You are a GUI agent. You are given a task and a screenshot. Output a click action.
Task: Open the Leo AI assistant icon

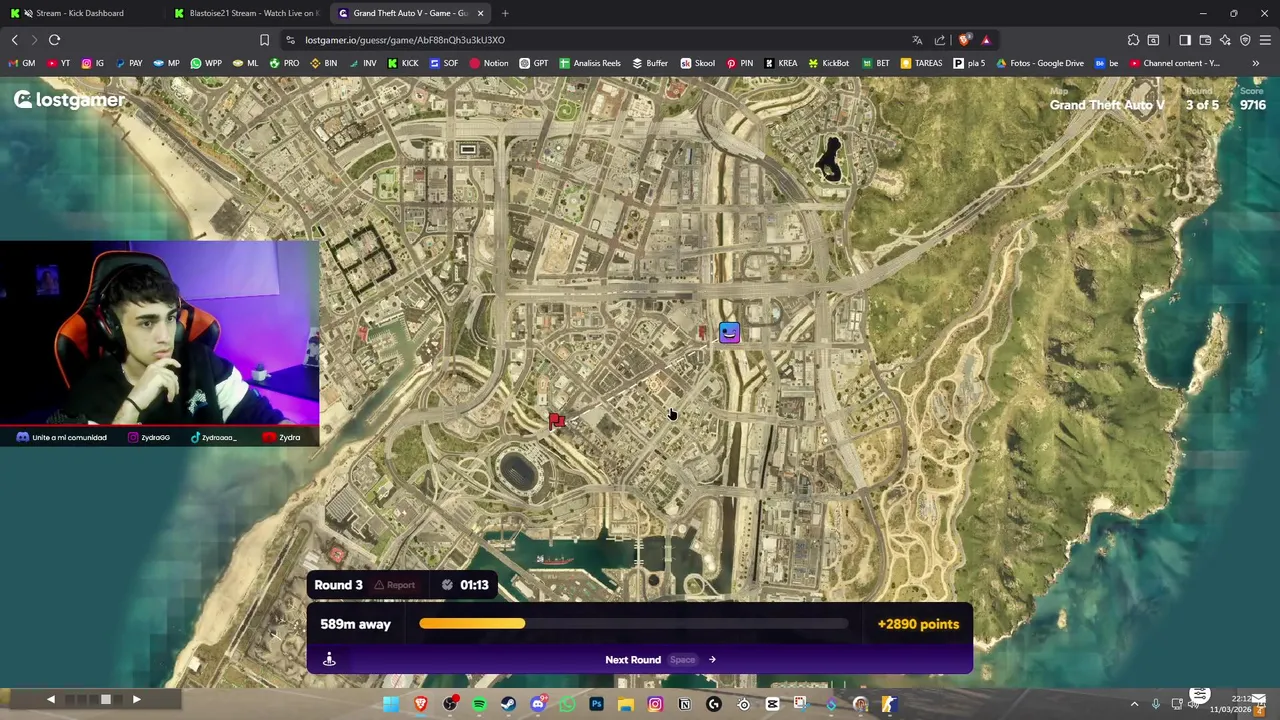coord(1225,40)
